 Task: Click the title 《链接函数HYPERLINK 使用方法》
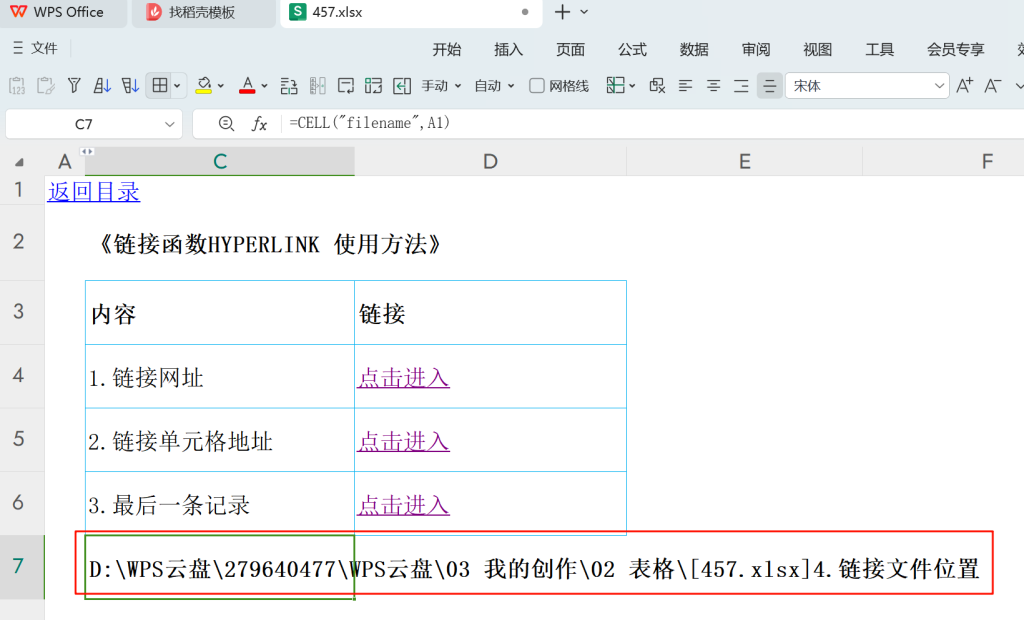(x=270, y=244)
